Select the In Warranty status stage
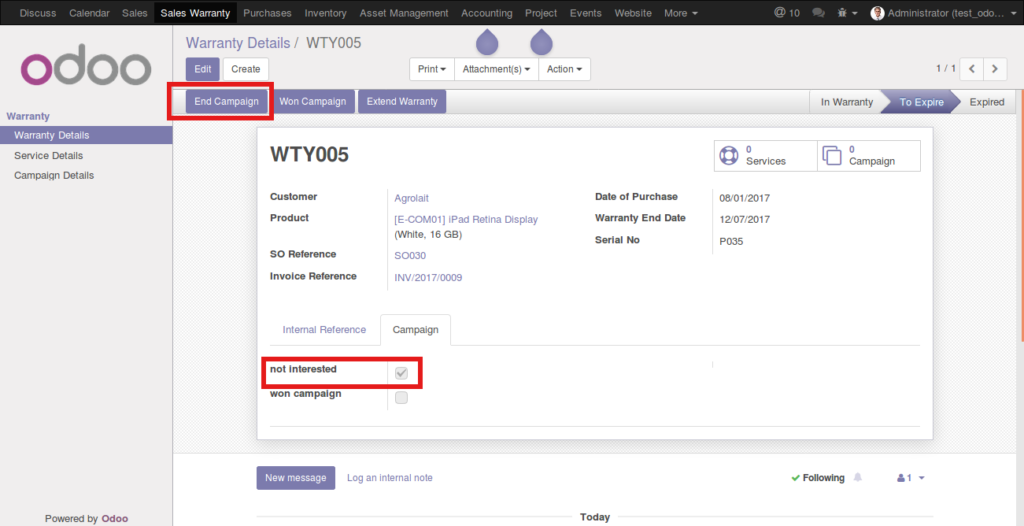This screenshot has height=526, width=1024. 846,102
